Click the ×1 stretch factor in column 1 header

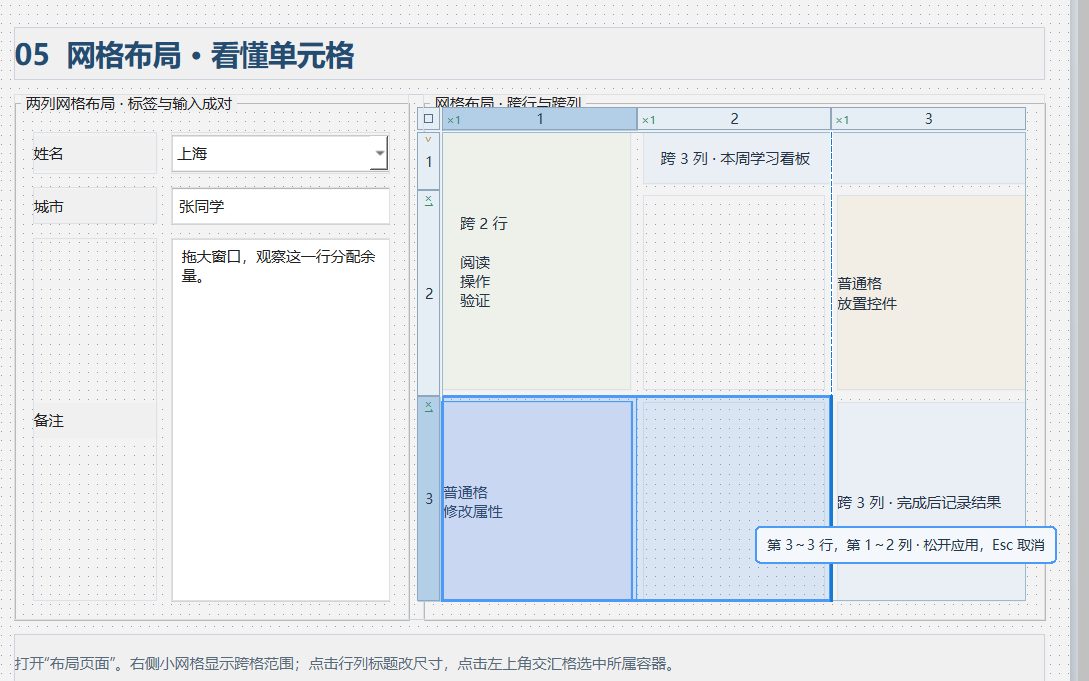coord(454,120)
